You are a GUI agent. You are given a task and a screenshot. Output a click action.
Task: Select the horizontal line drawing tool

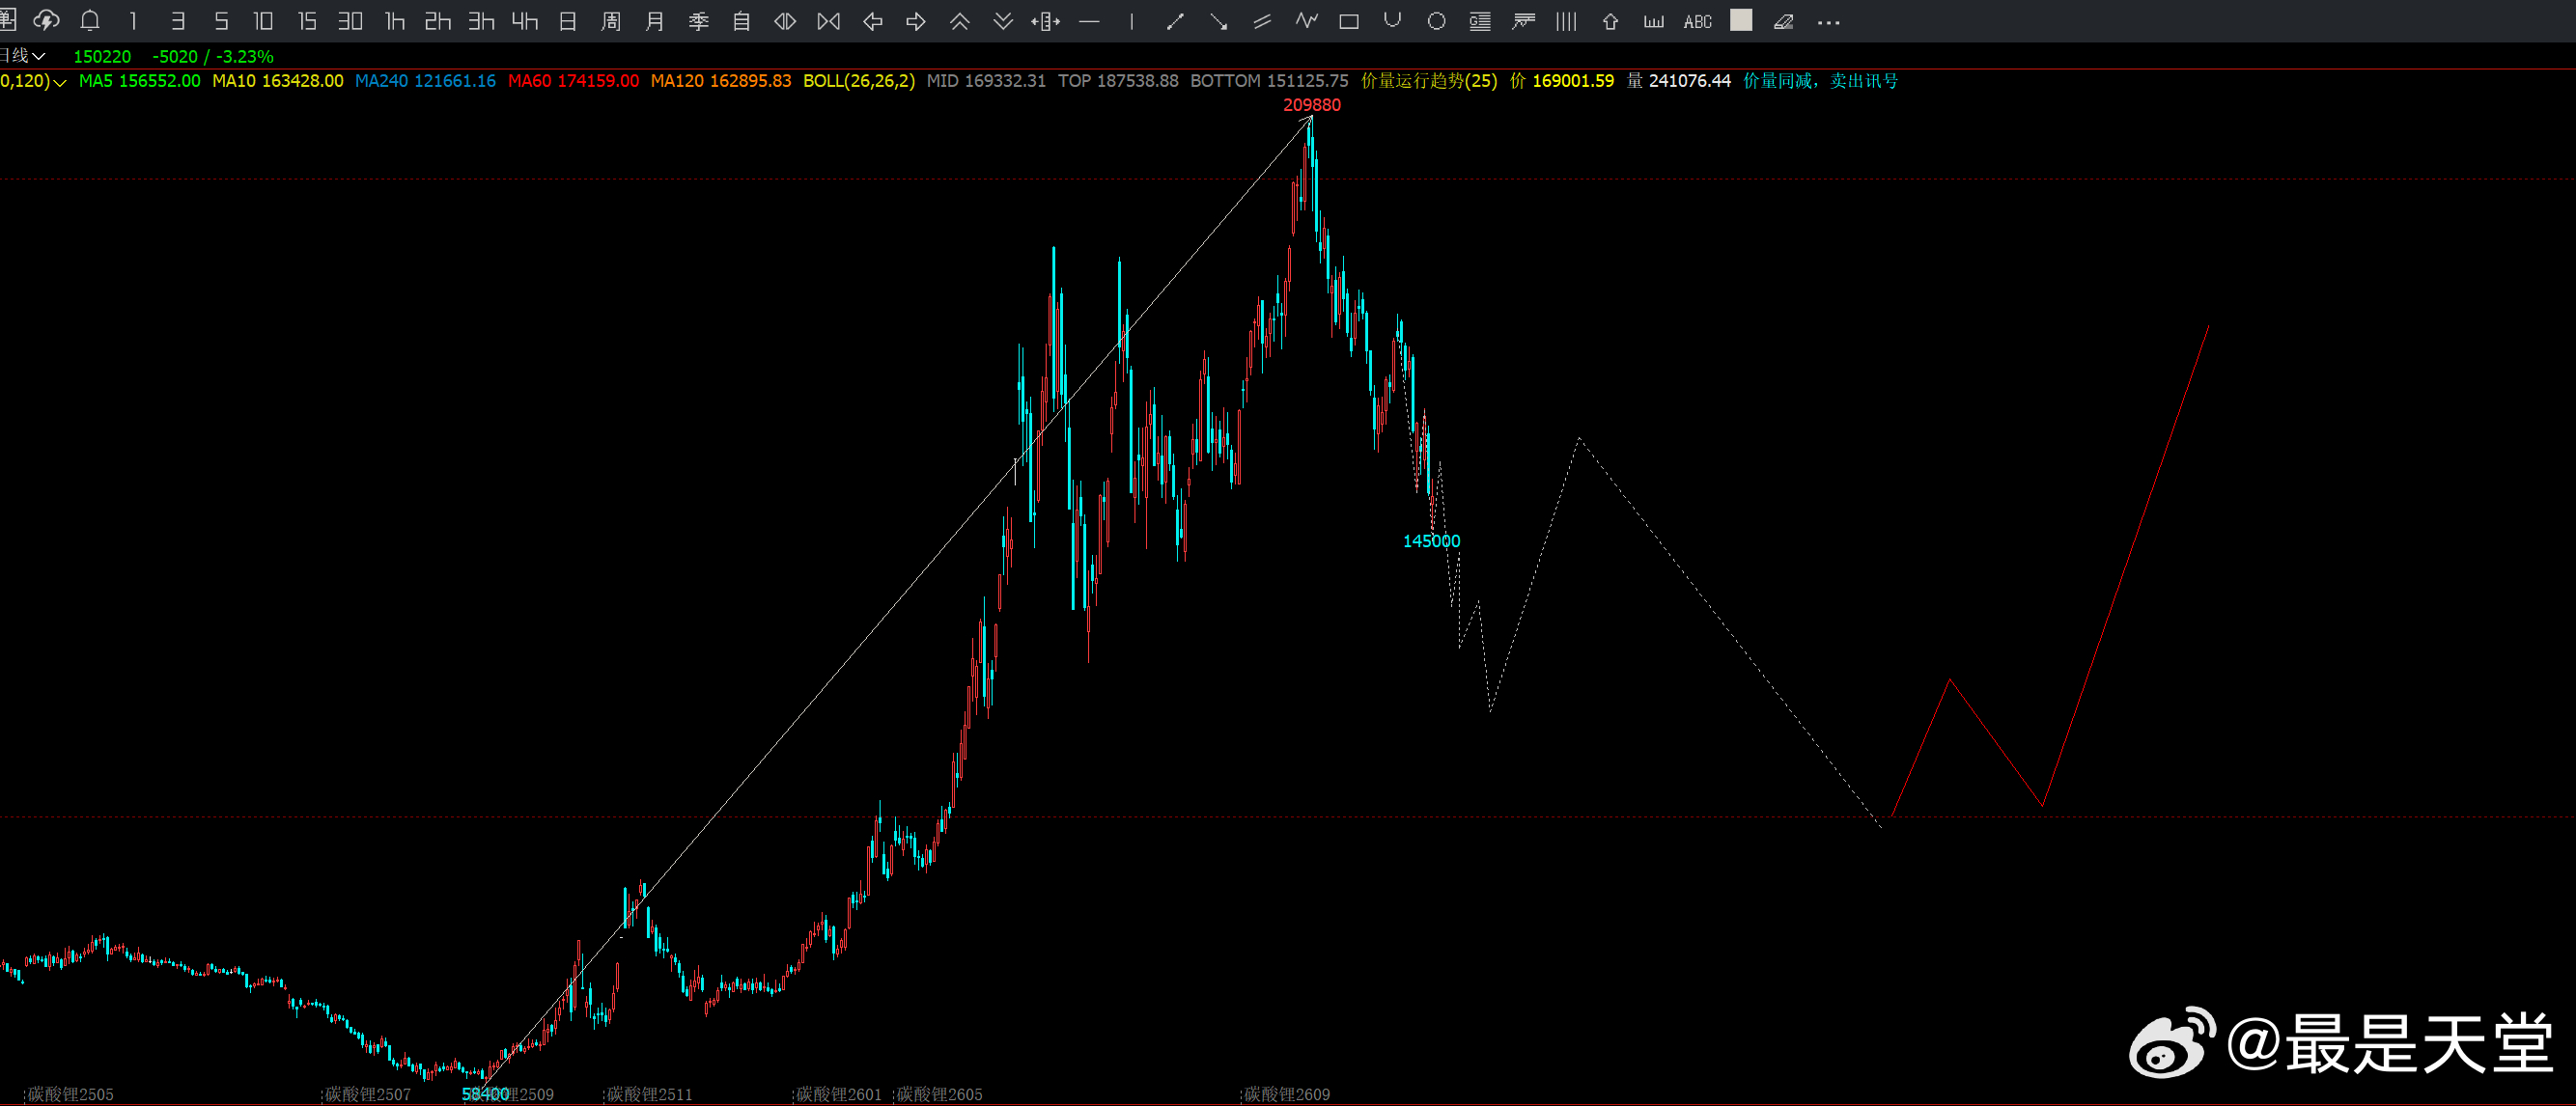pyautogui.click(x=1090, y=21)
